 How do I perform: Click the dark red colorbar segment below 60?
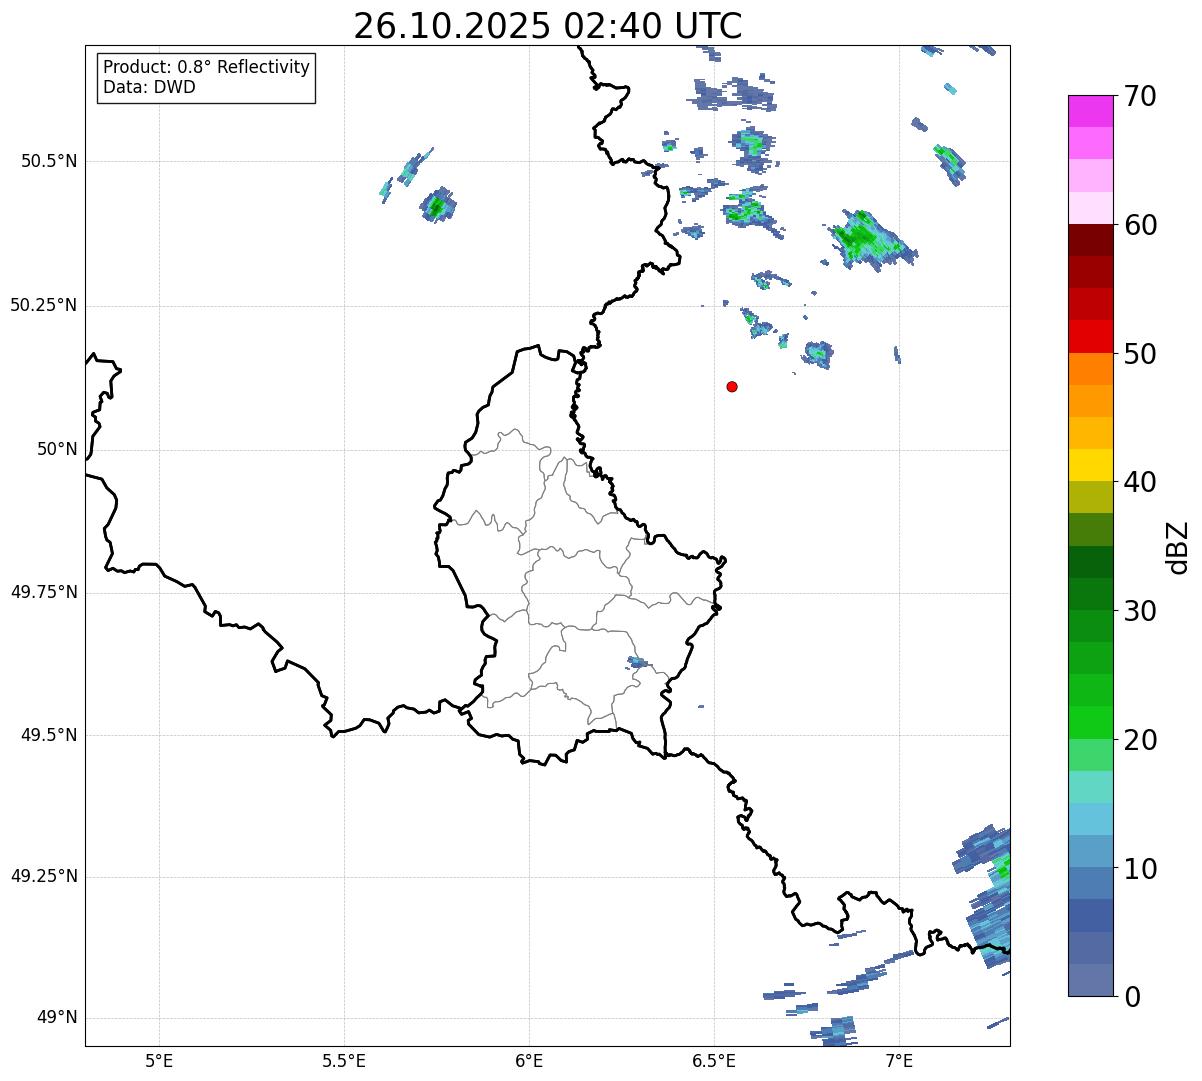pyautogui.click(x=1090, y=240)
